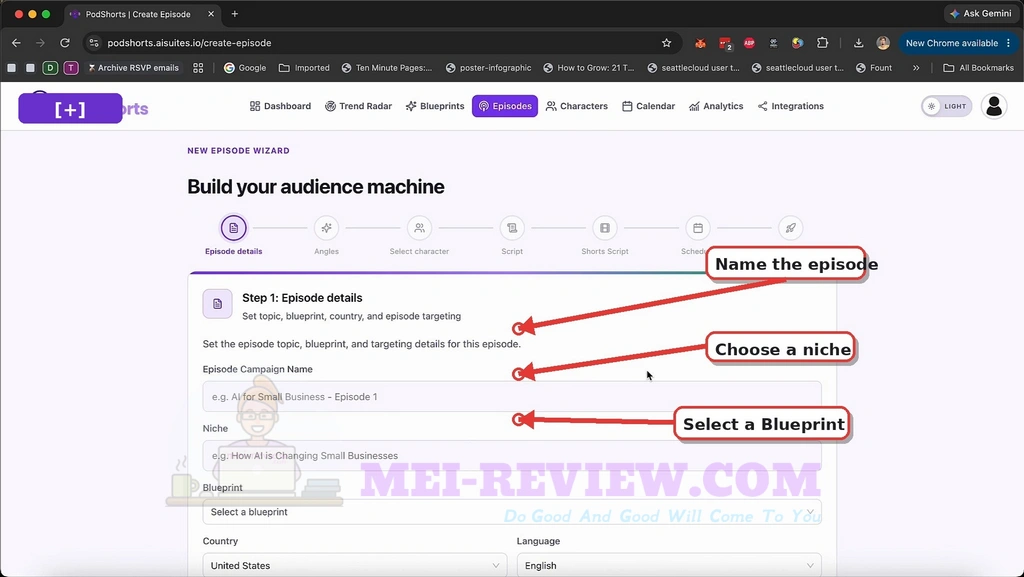Click the rocket launch step icon
Viewport: 1024px width, 577px height.
(x=790, y=228)
